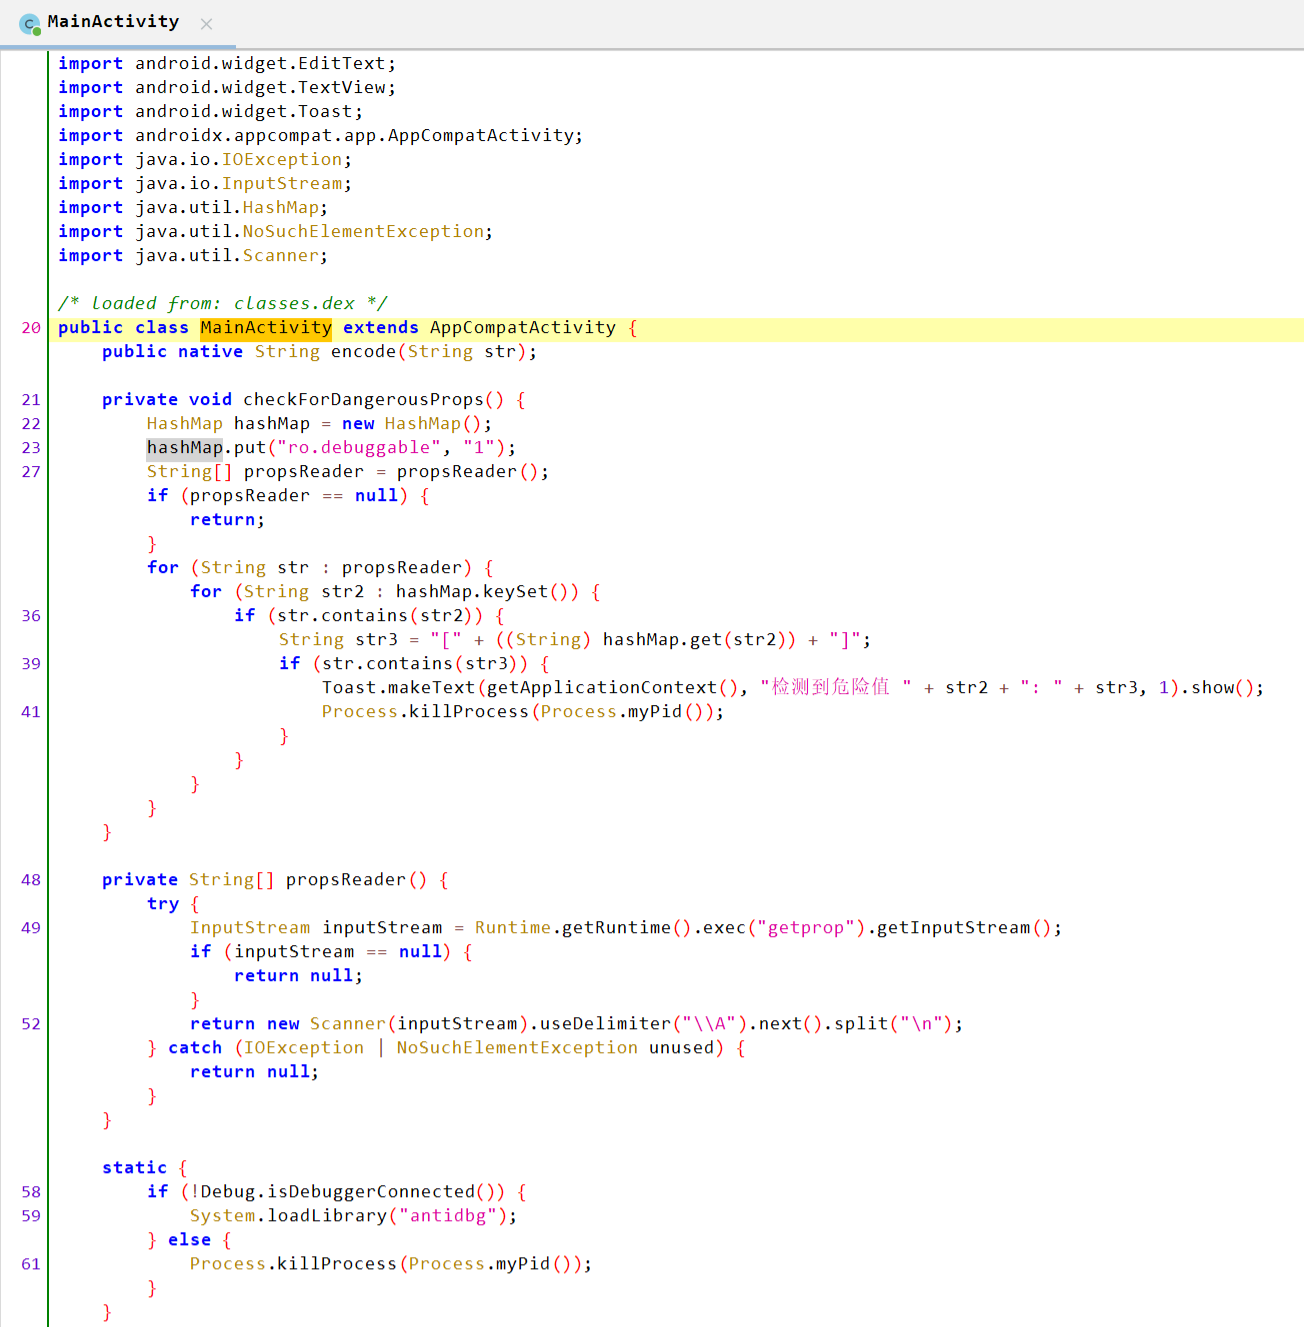Click the "loaded from: classes.dex" comment
This screenshot has width=1304, height=1327.
point(222,304)
